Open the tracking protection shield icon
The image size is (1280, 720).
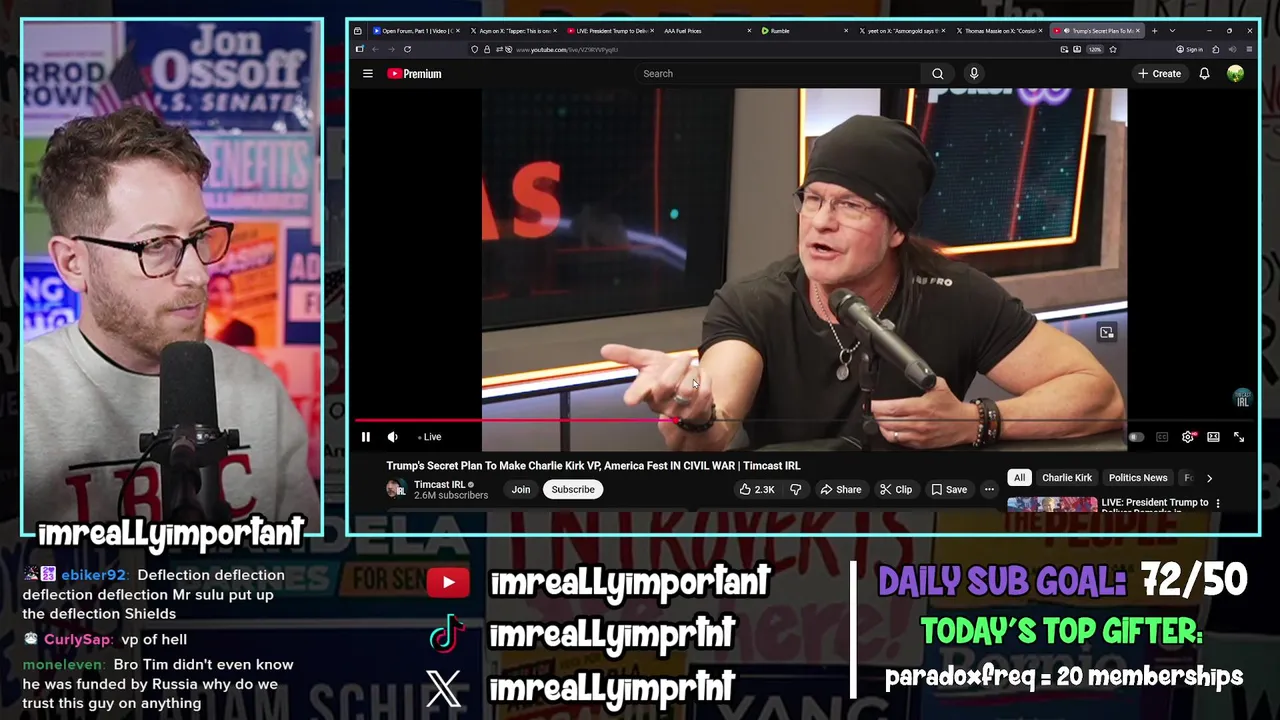[474, 49]
